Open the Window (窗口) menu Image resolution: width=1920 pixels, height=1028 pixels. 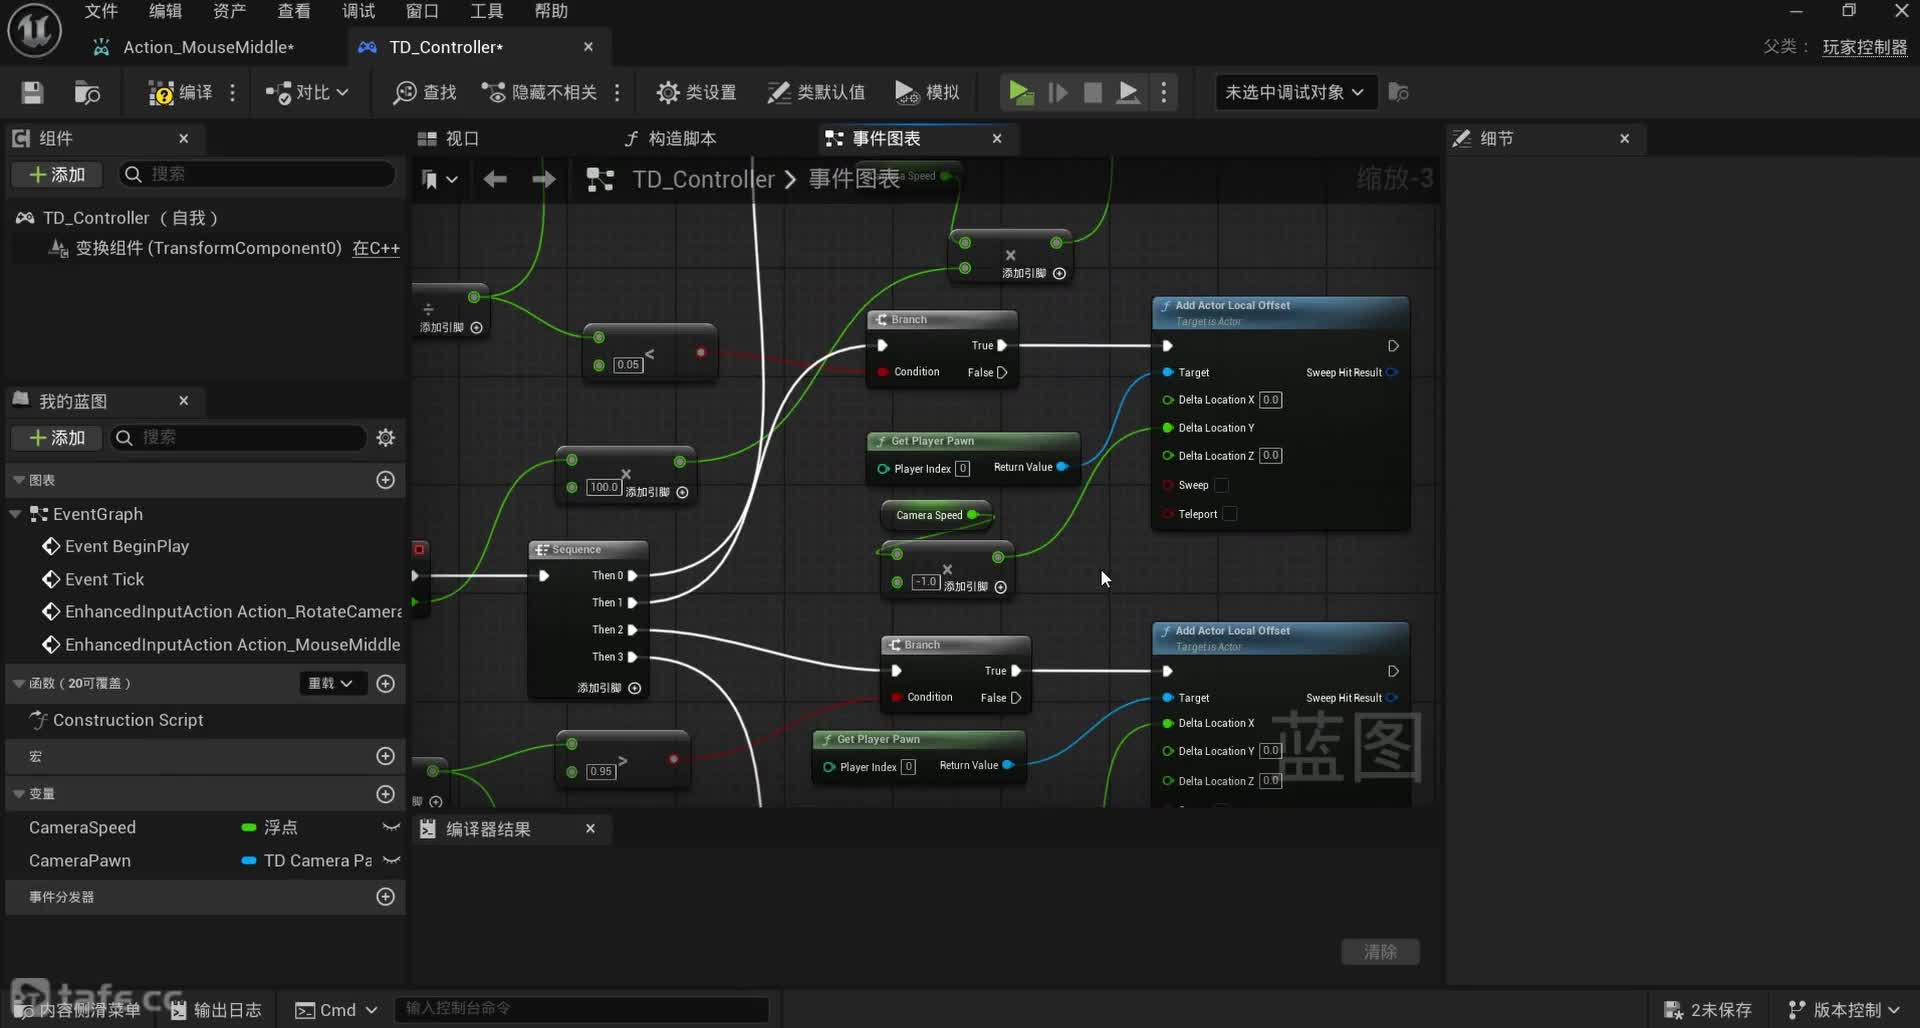coord(422,11)
